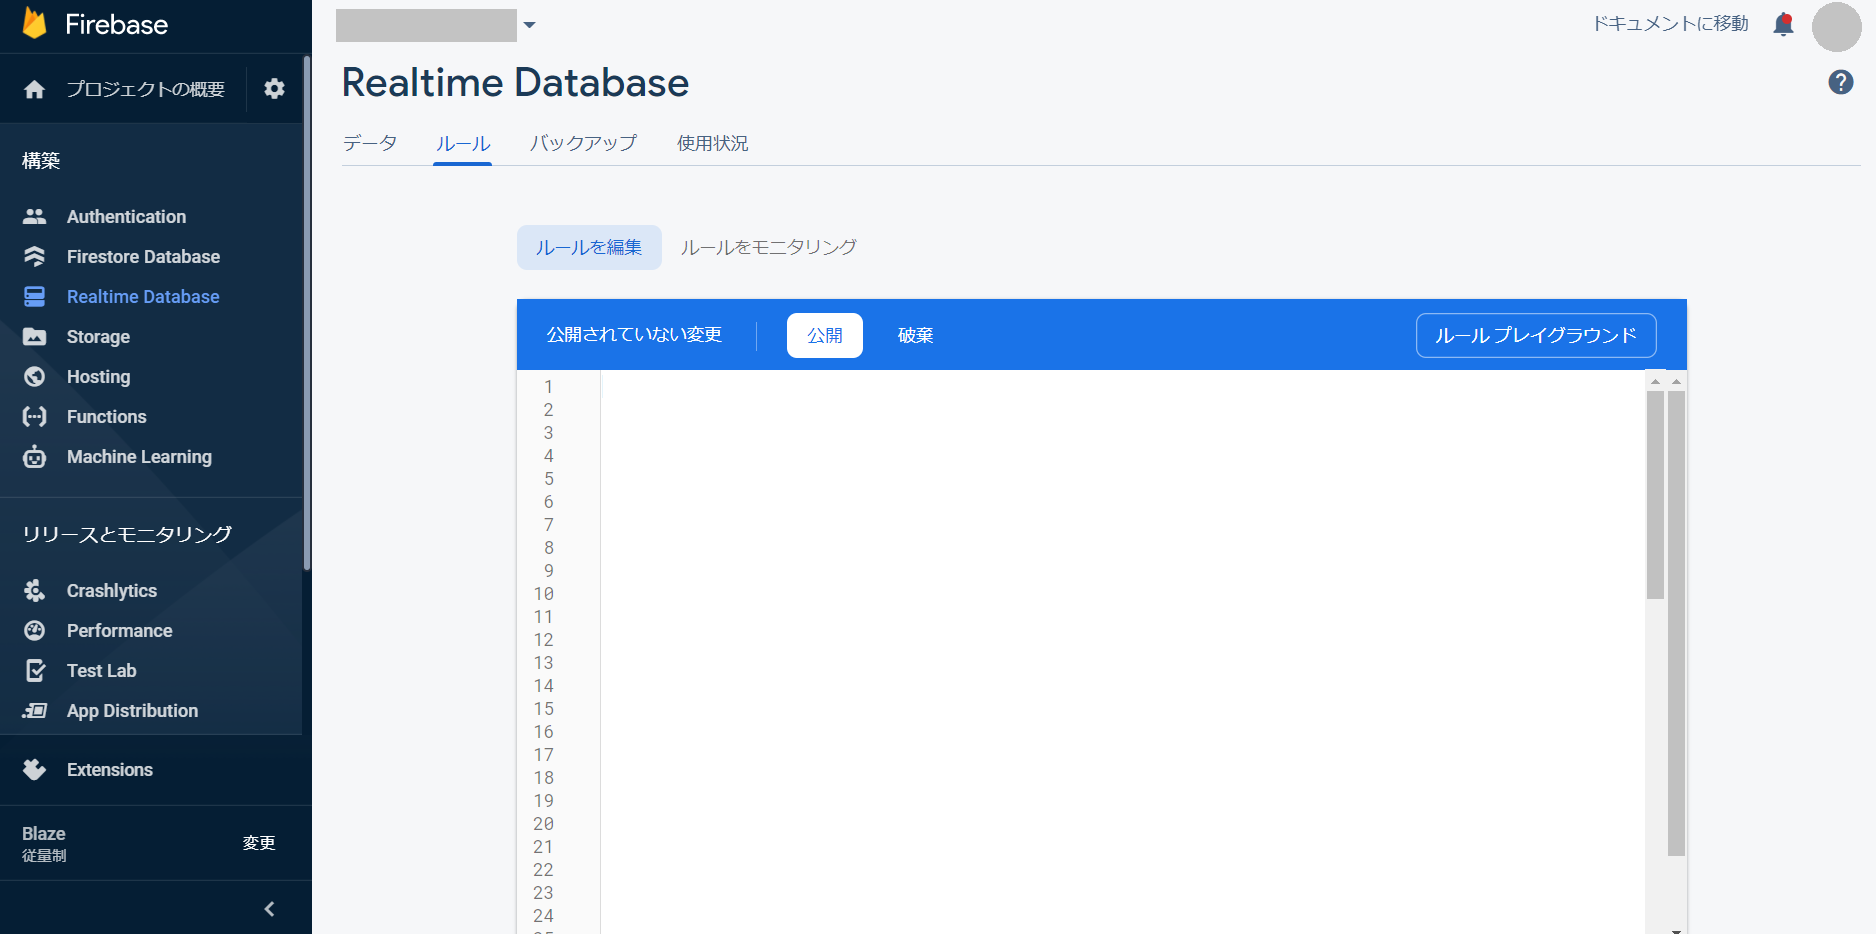This screenshot has width=1876, height=934.
Task: Open Hosting in the sidebar
Action: click(98, 376)
